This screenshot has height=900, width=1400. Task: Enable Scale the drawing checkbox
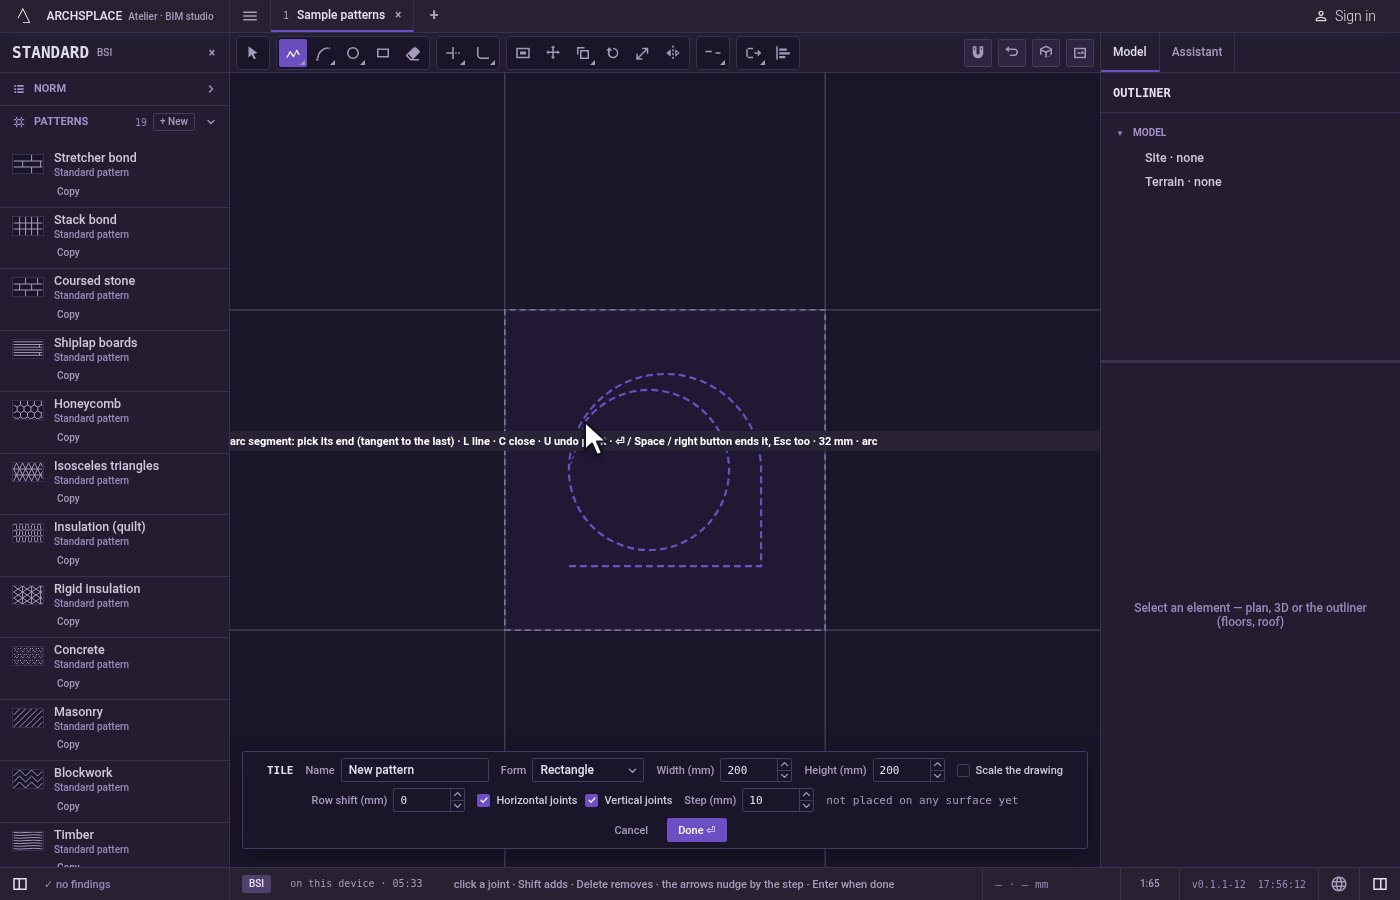pos(964,770)
